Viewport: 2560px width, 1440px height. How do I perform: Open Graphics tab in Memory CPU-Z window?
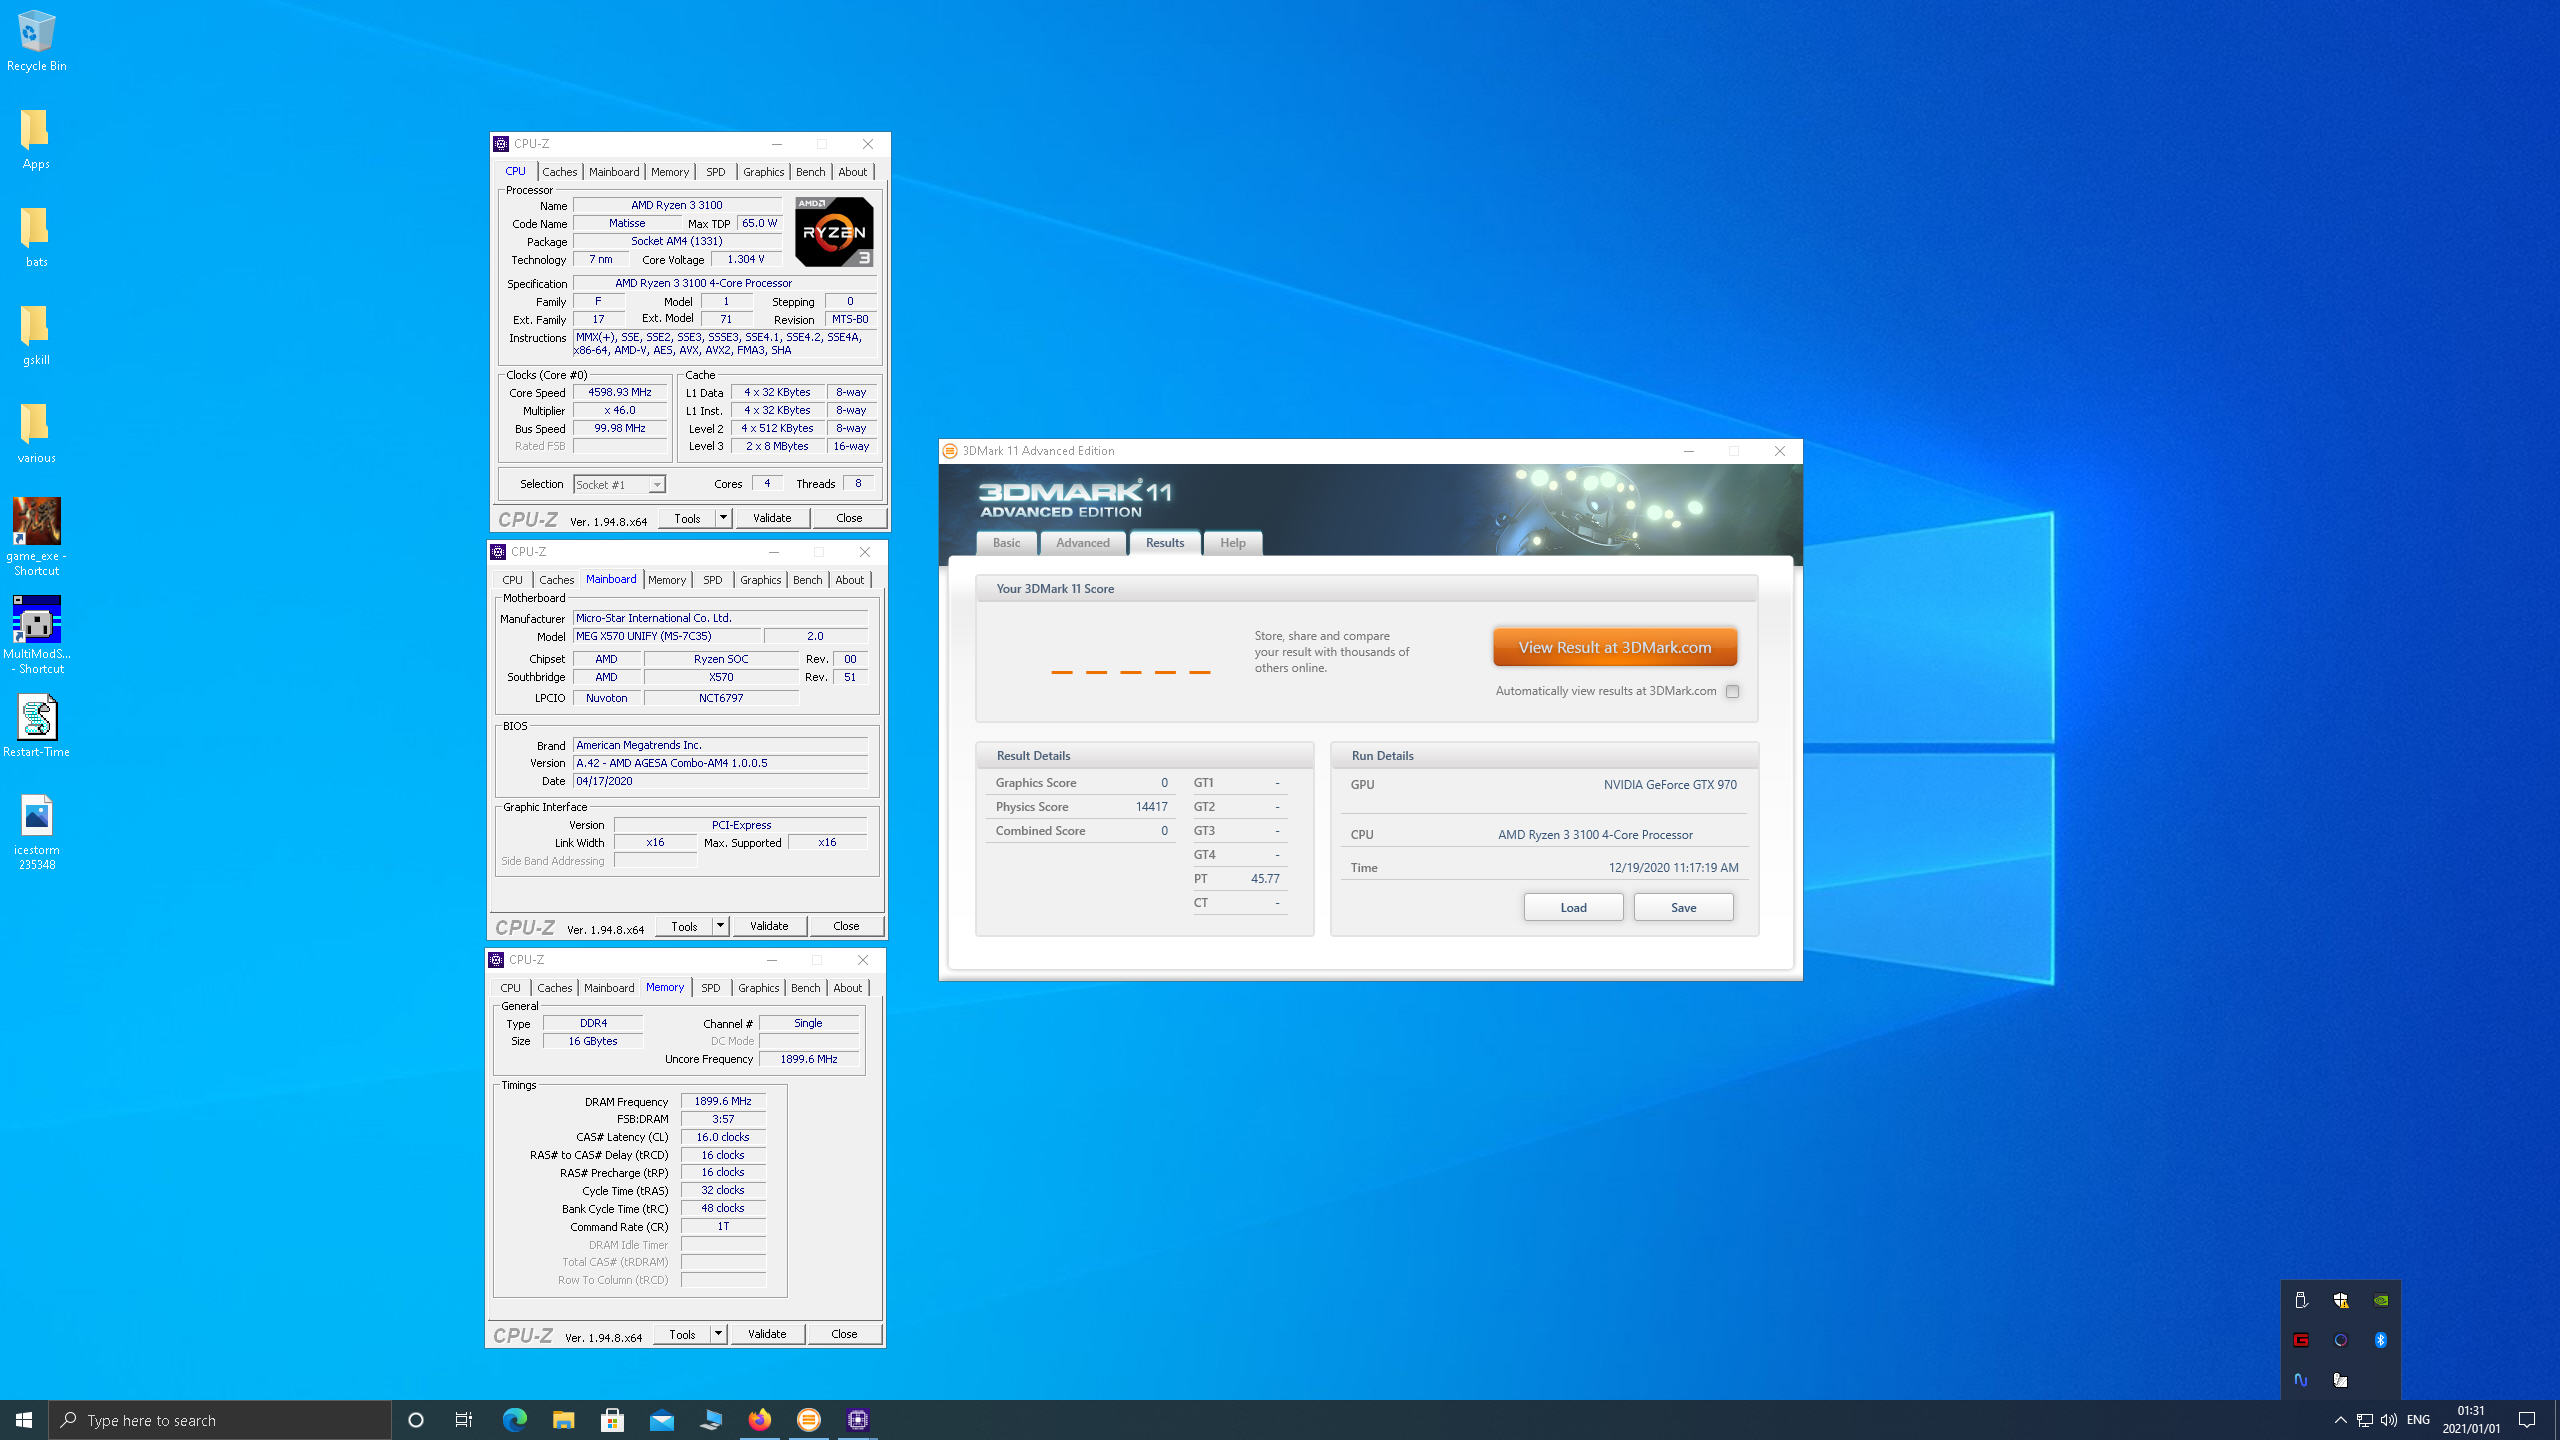coord(758,988)
